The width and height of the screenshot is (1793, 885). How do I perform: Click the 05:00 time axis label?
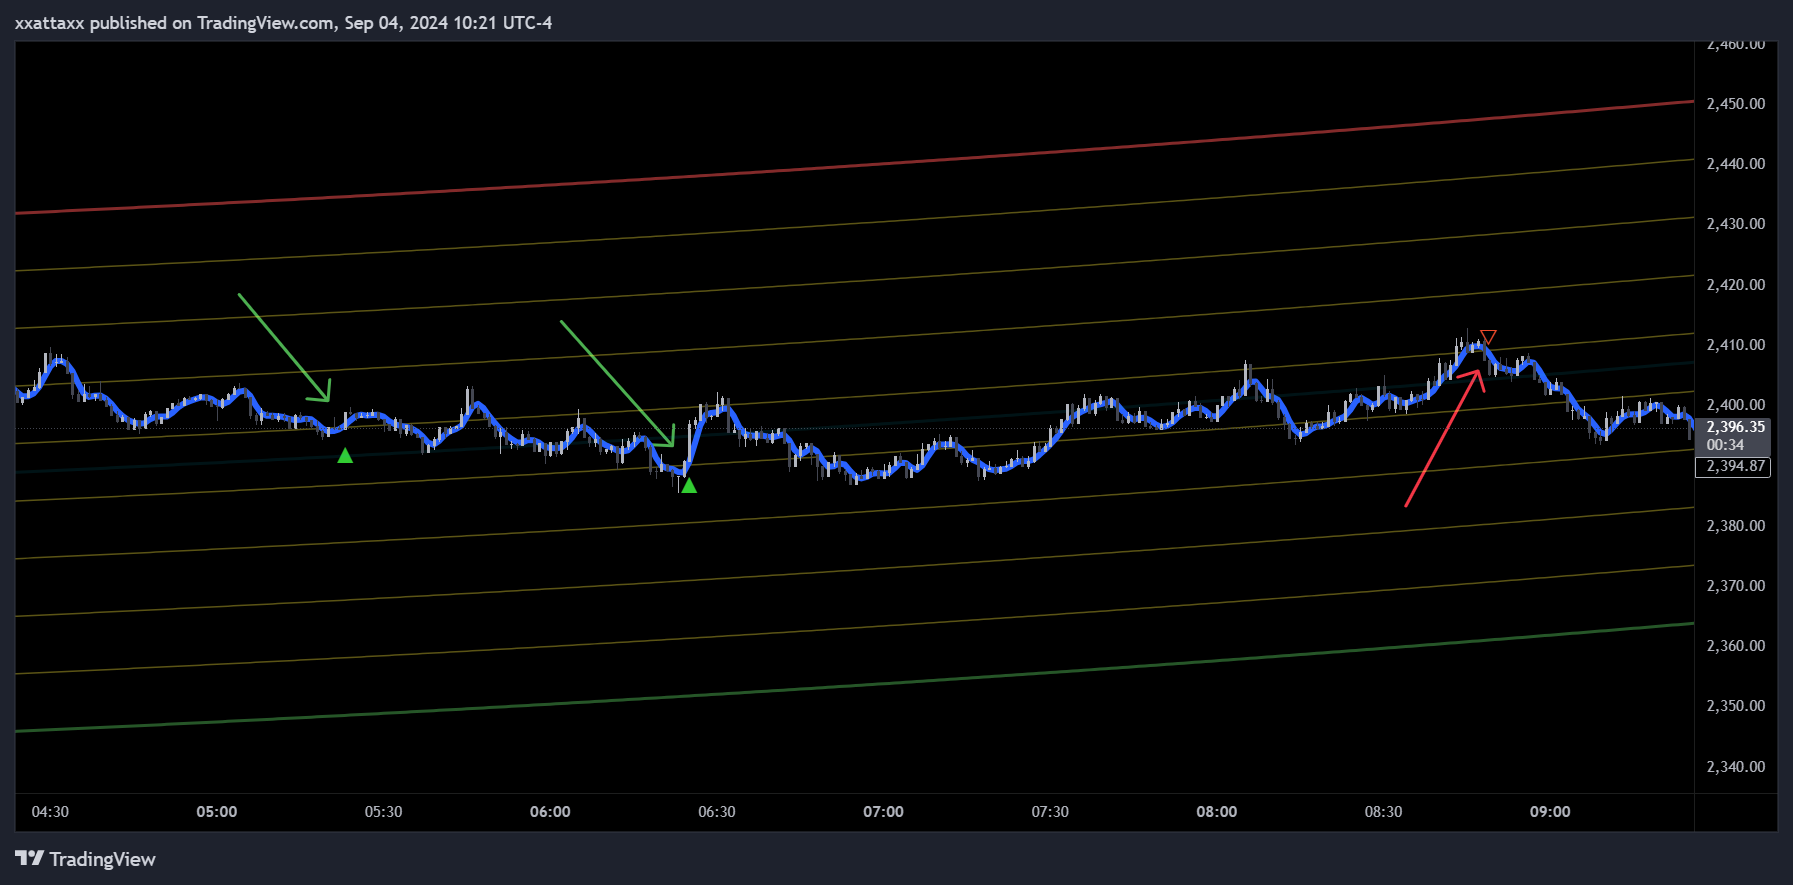[x=217, y=812]
